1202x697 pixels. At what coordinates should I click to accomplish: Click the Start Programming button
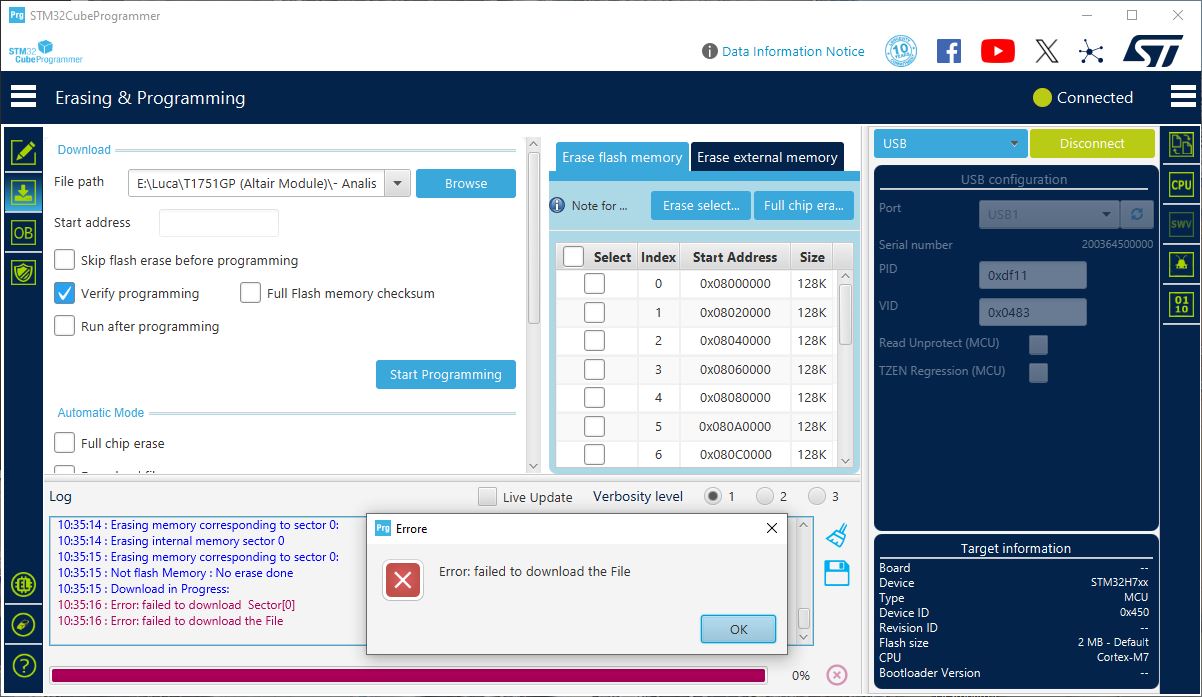pos(445,374)
